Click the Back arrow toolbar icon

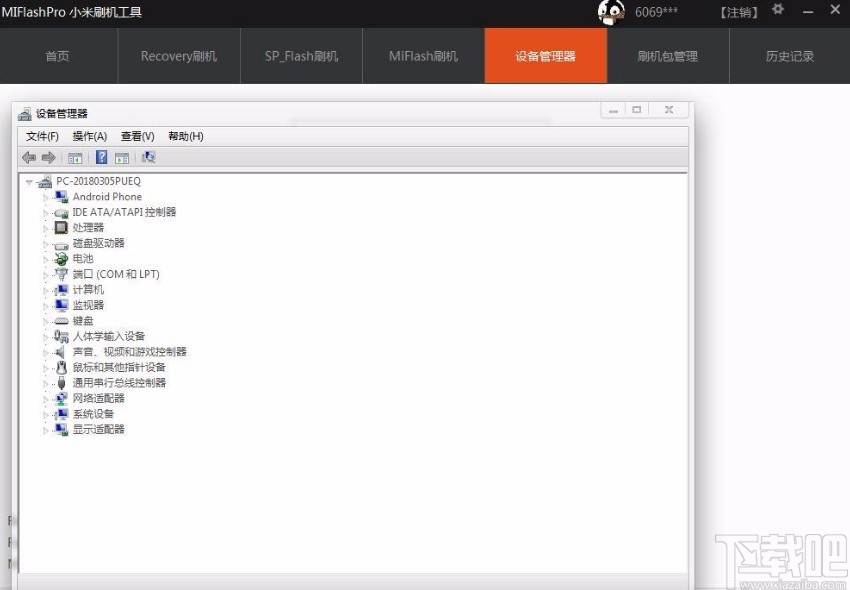point(29,158)
